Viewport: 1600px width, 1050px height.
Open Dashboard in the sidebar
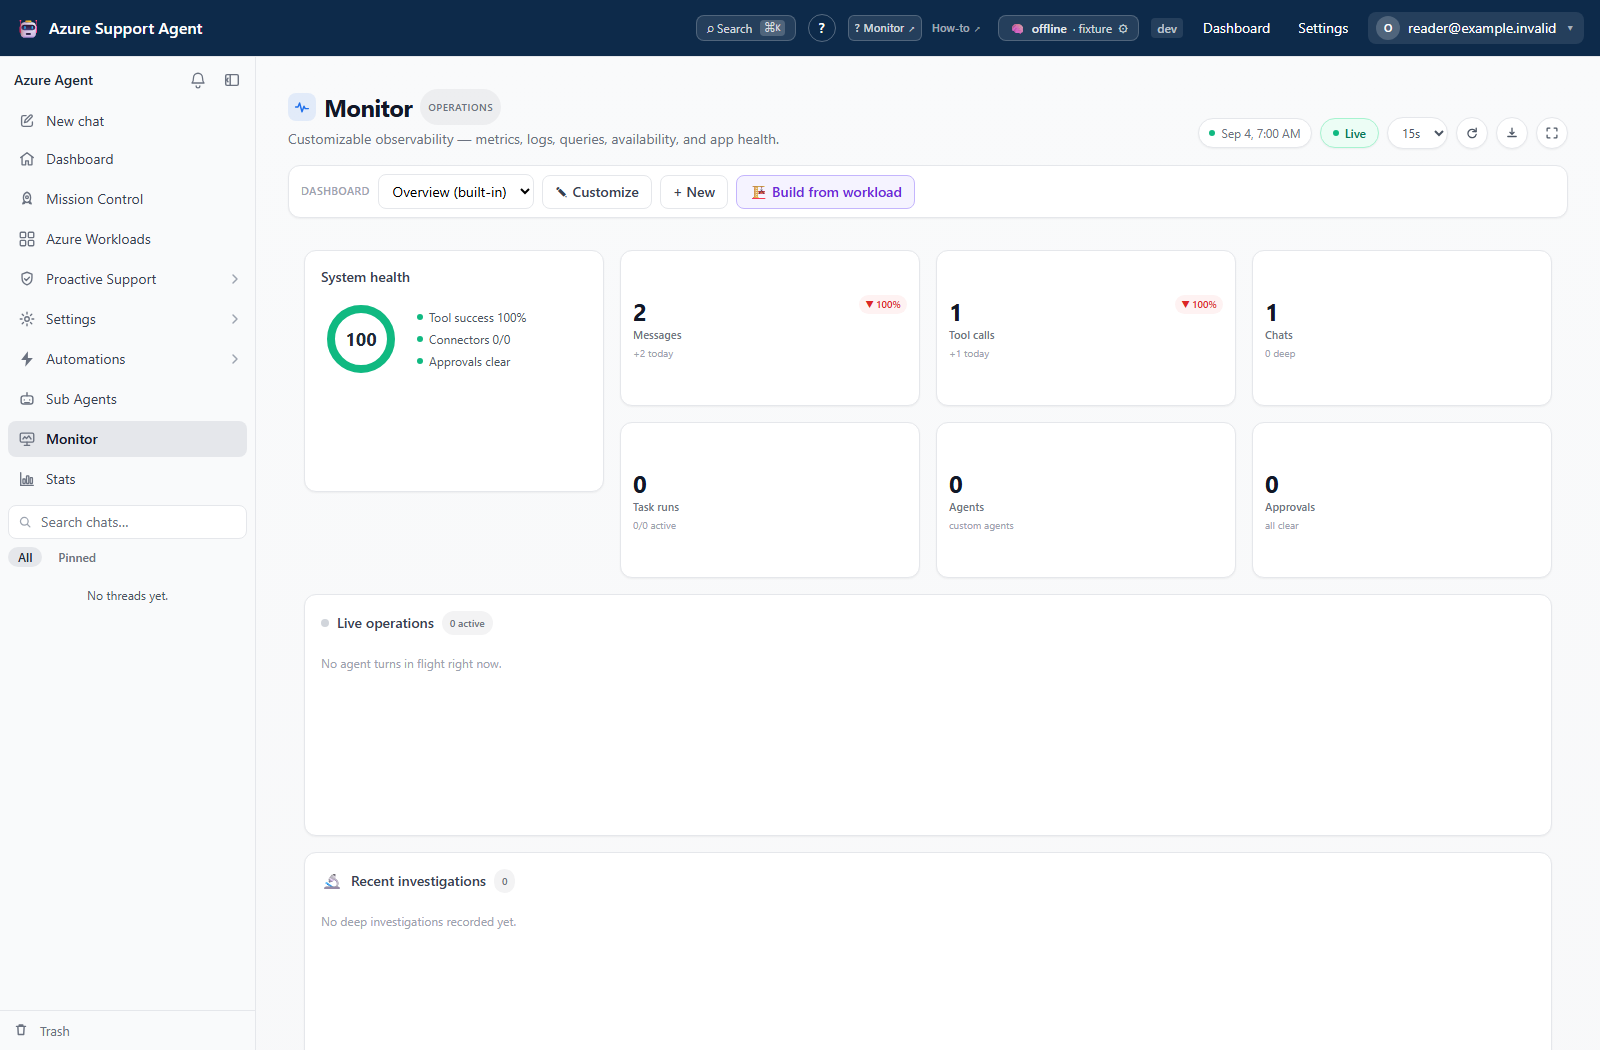tap(127, 159)
